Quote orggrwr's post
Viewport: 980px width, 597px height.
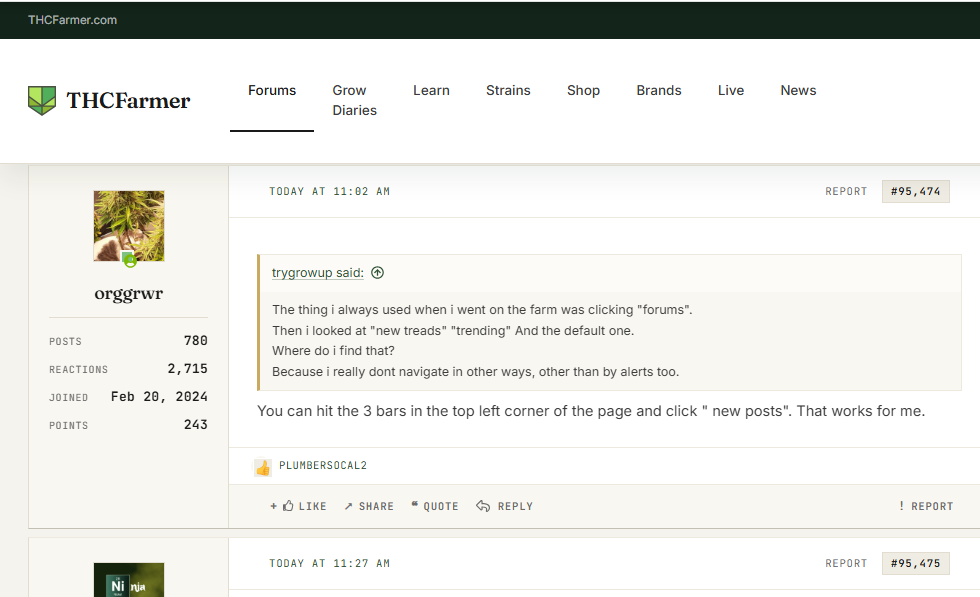[x=435, y=506]
